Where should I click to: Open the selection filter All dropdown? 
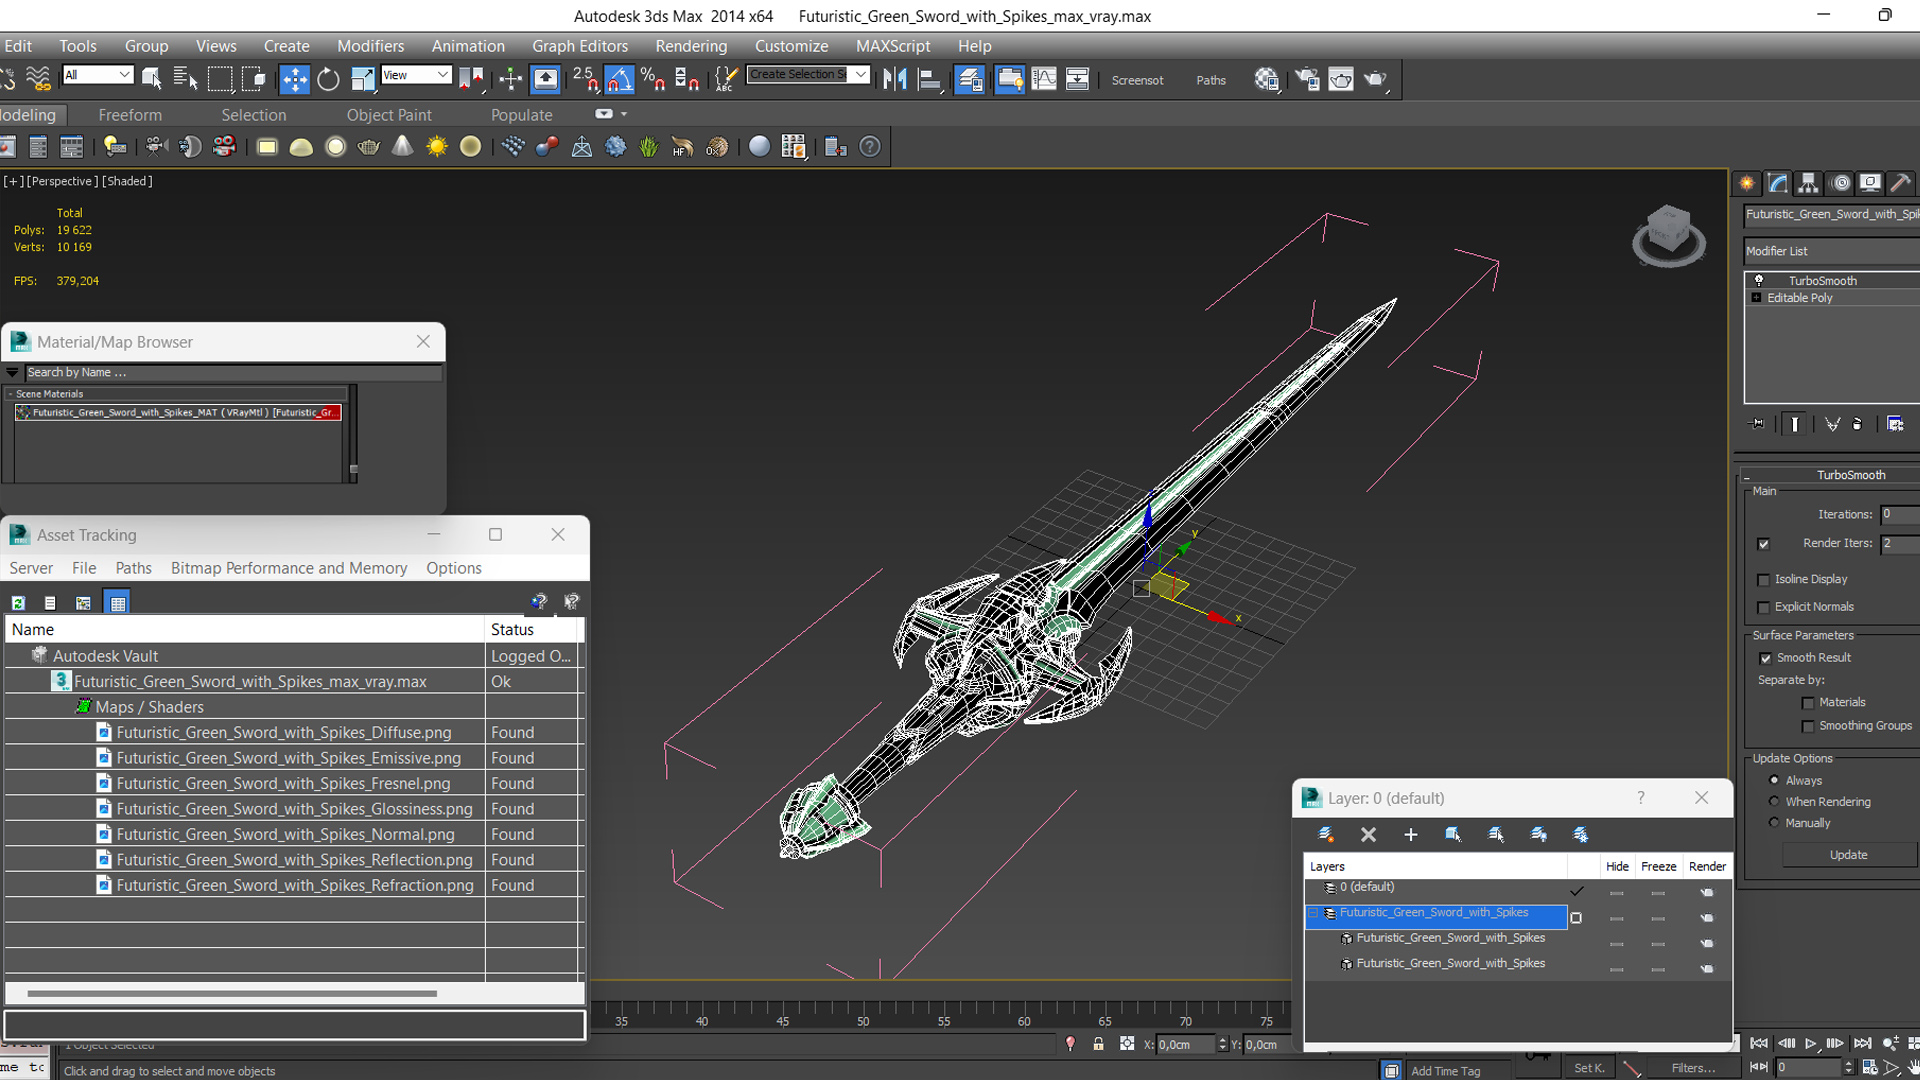coord(97,75)
